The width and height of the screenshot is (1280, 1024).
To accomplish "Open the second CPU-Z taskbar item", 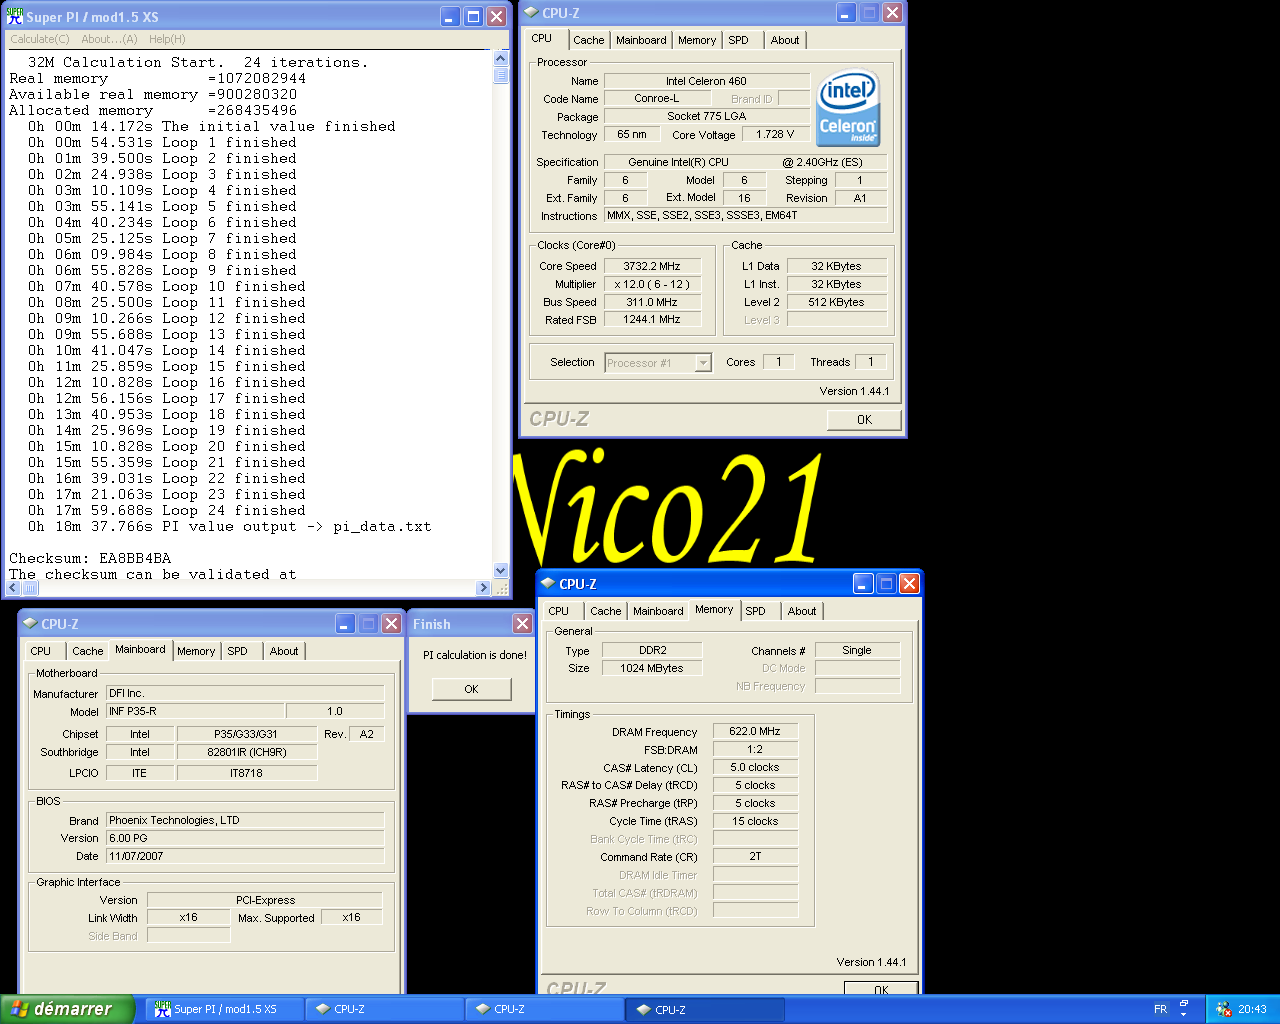I will pyautogui.click(x=545, y=1009).
